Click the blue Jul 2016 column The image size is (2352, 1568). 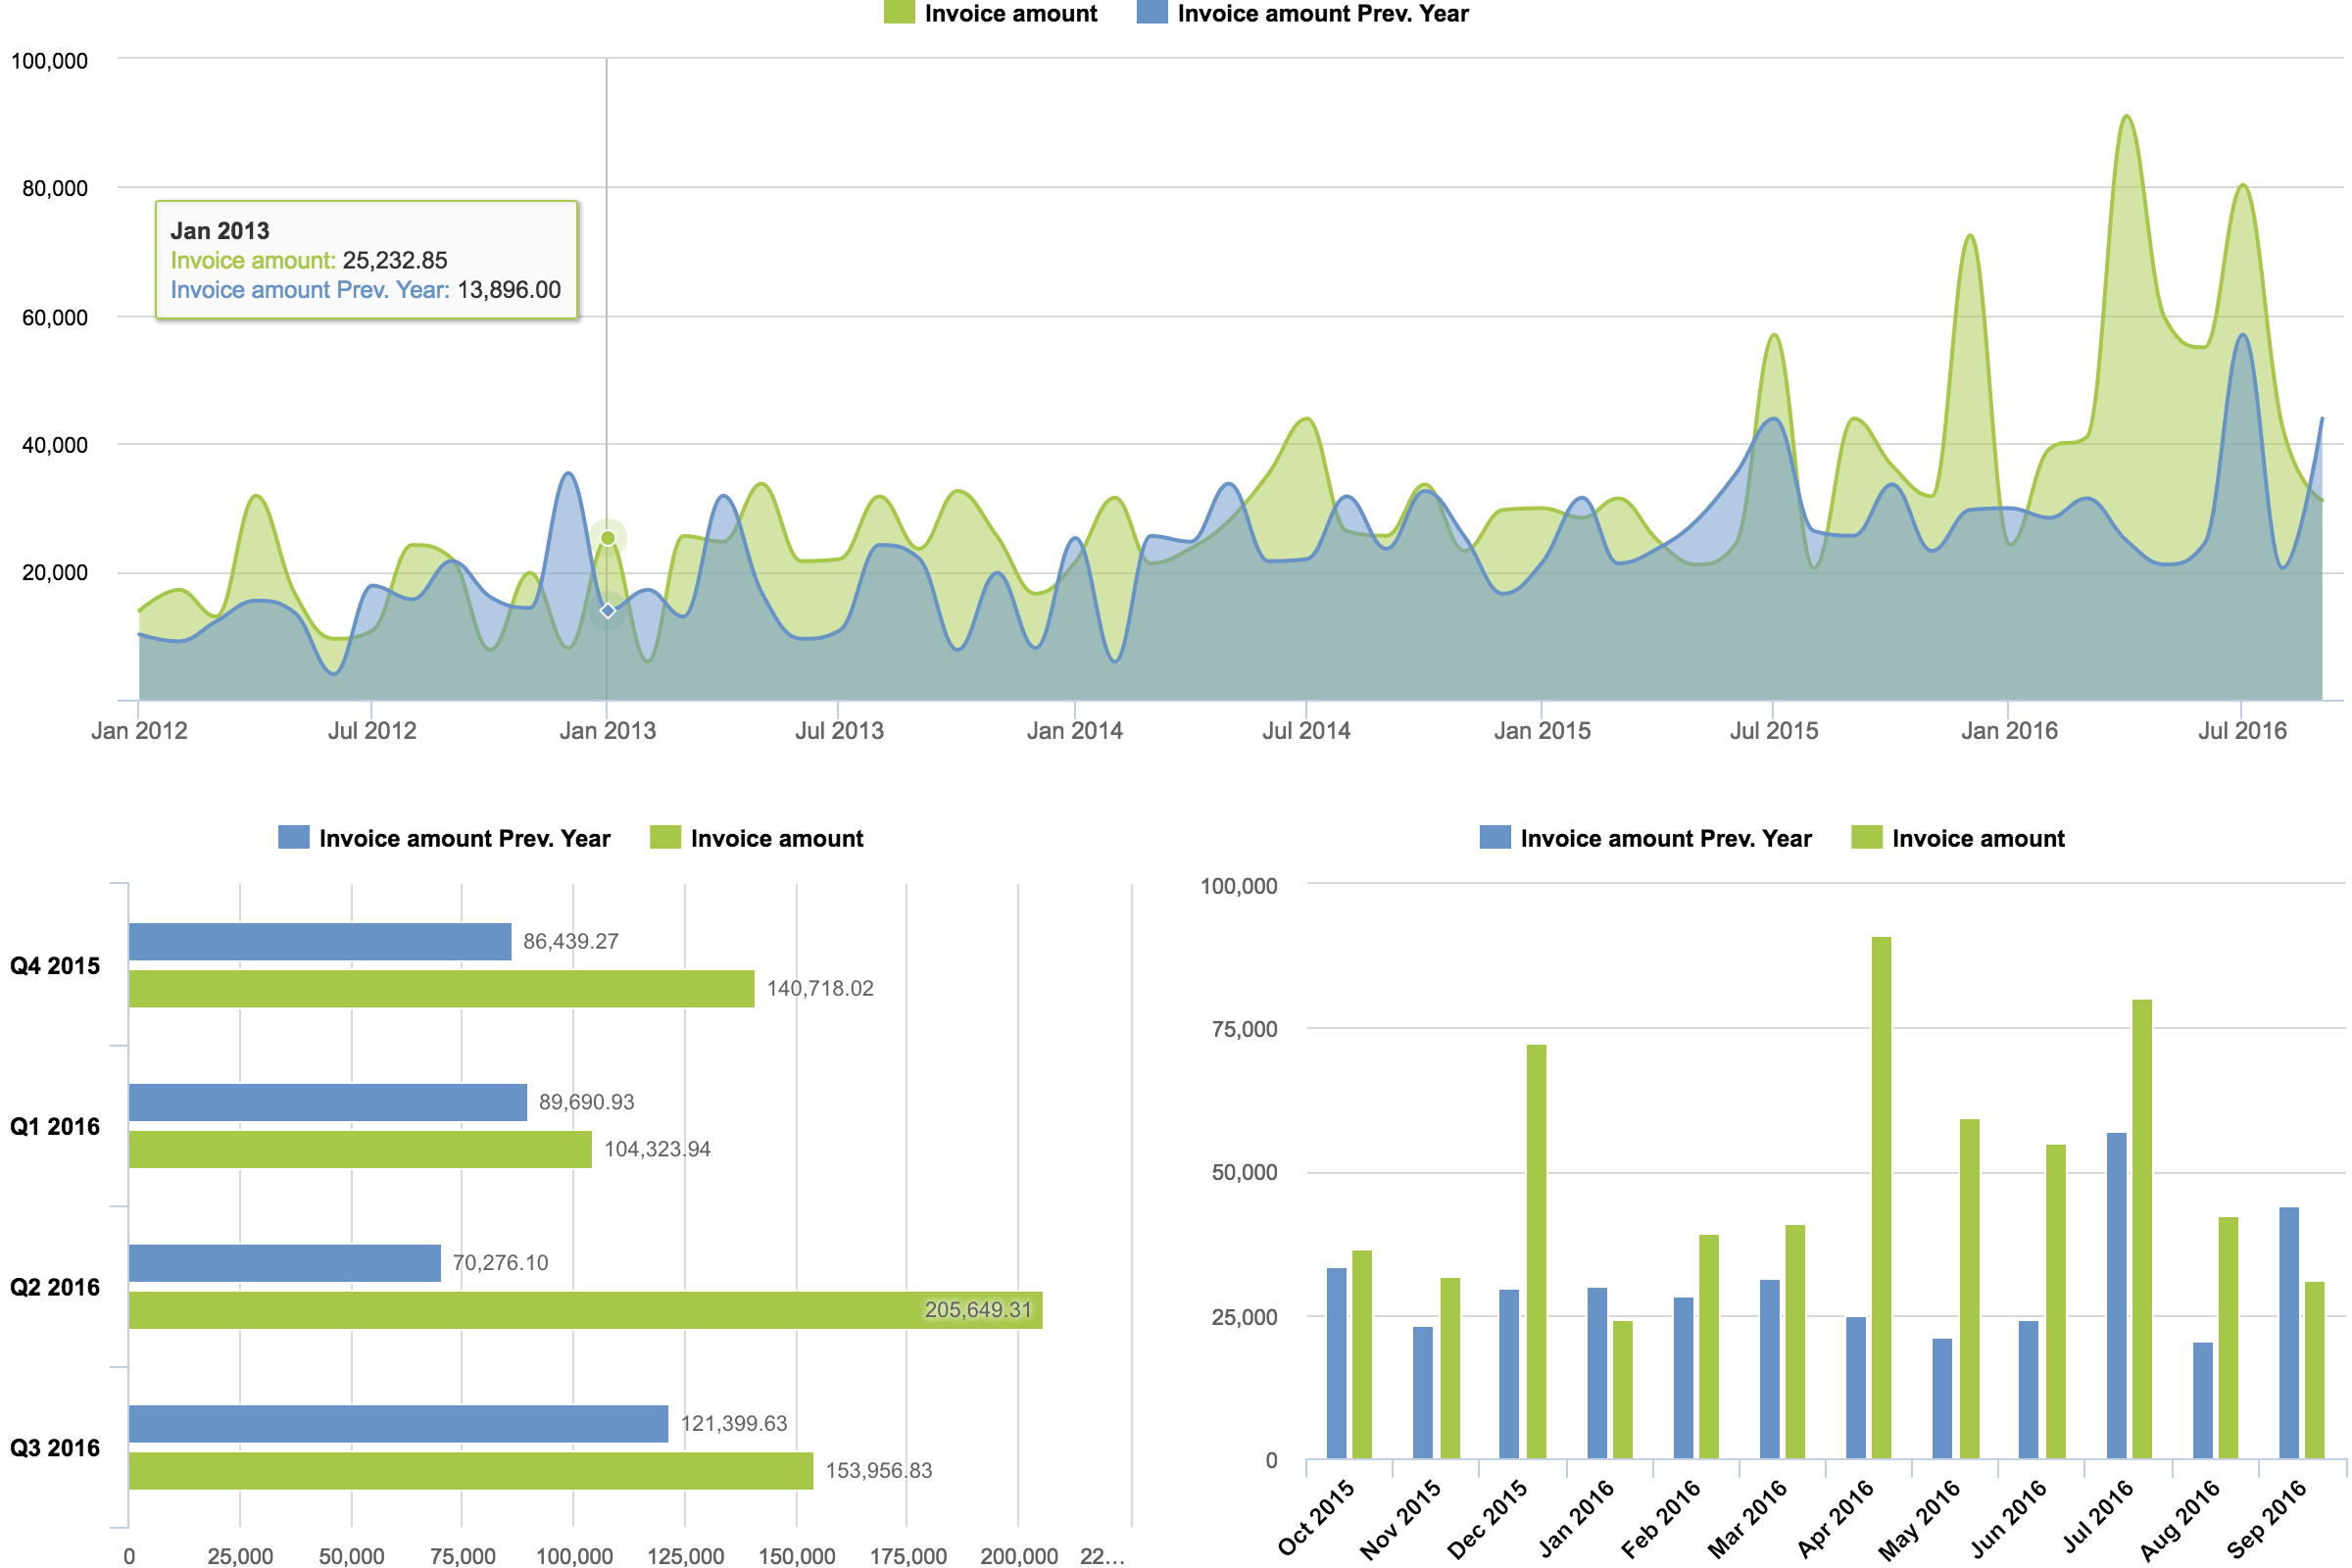2116,1295
